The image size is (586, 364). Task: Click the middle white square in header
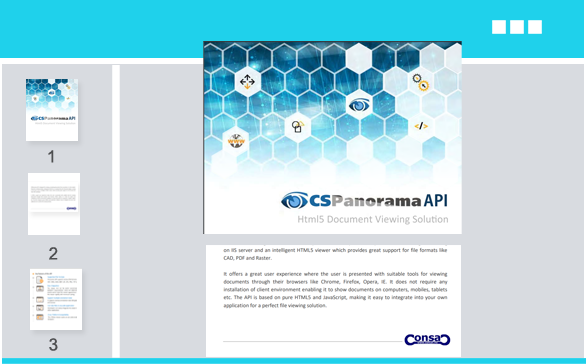click(517, 27)
